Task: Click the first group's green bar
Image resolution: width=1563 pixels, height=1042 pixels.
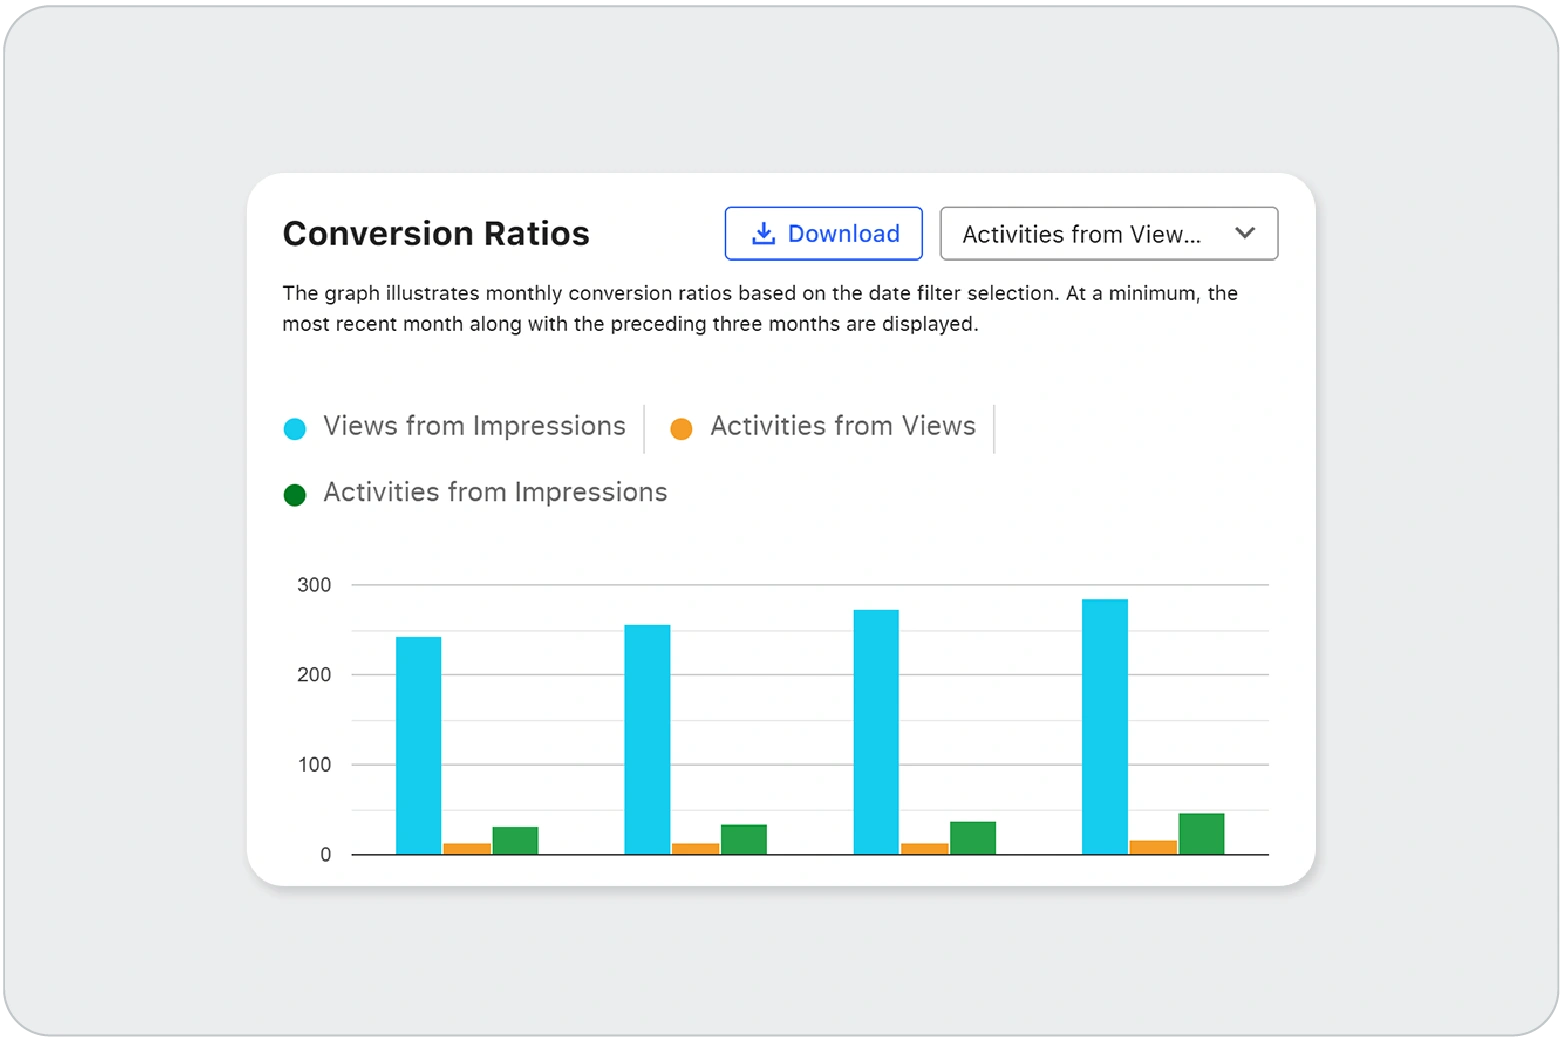Action: tap(515, 841)
